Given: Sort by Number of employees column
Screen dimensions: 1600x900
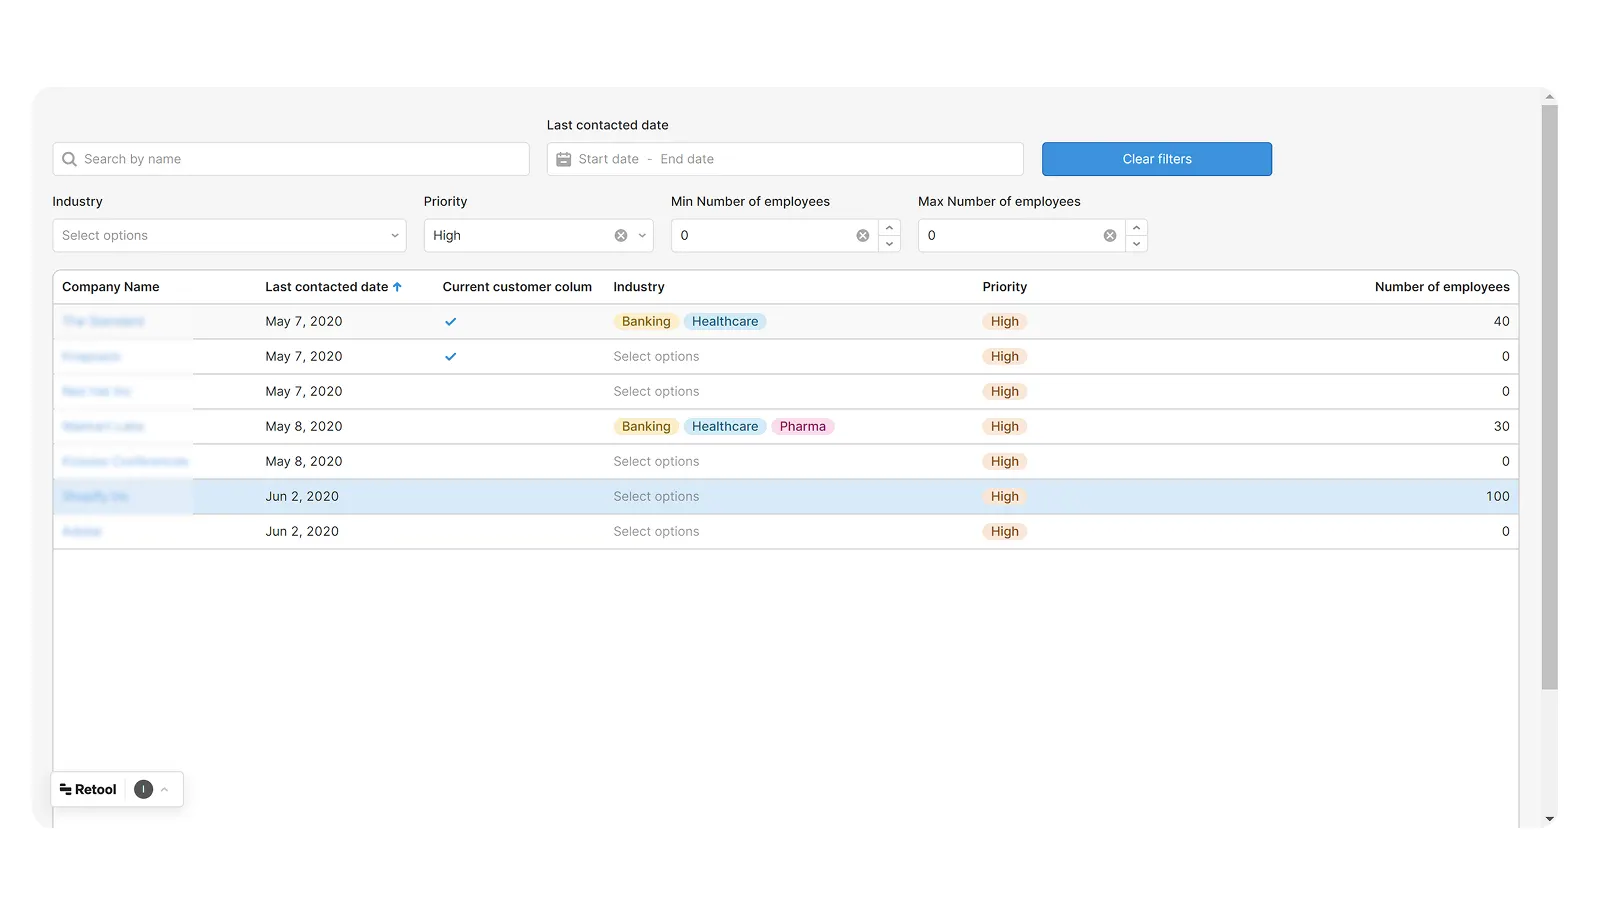Looking at the screenshot, I should tap(1442, 287).
